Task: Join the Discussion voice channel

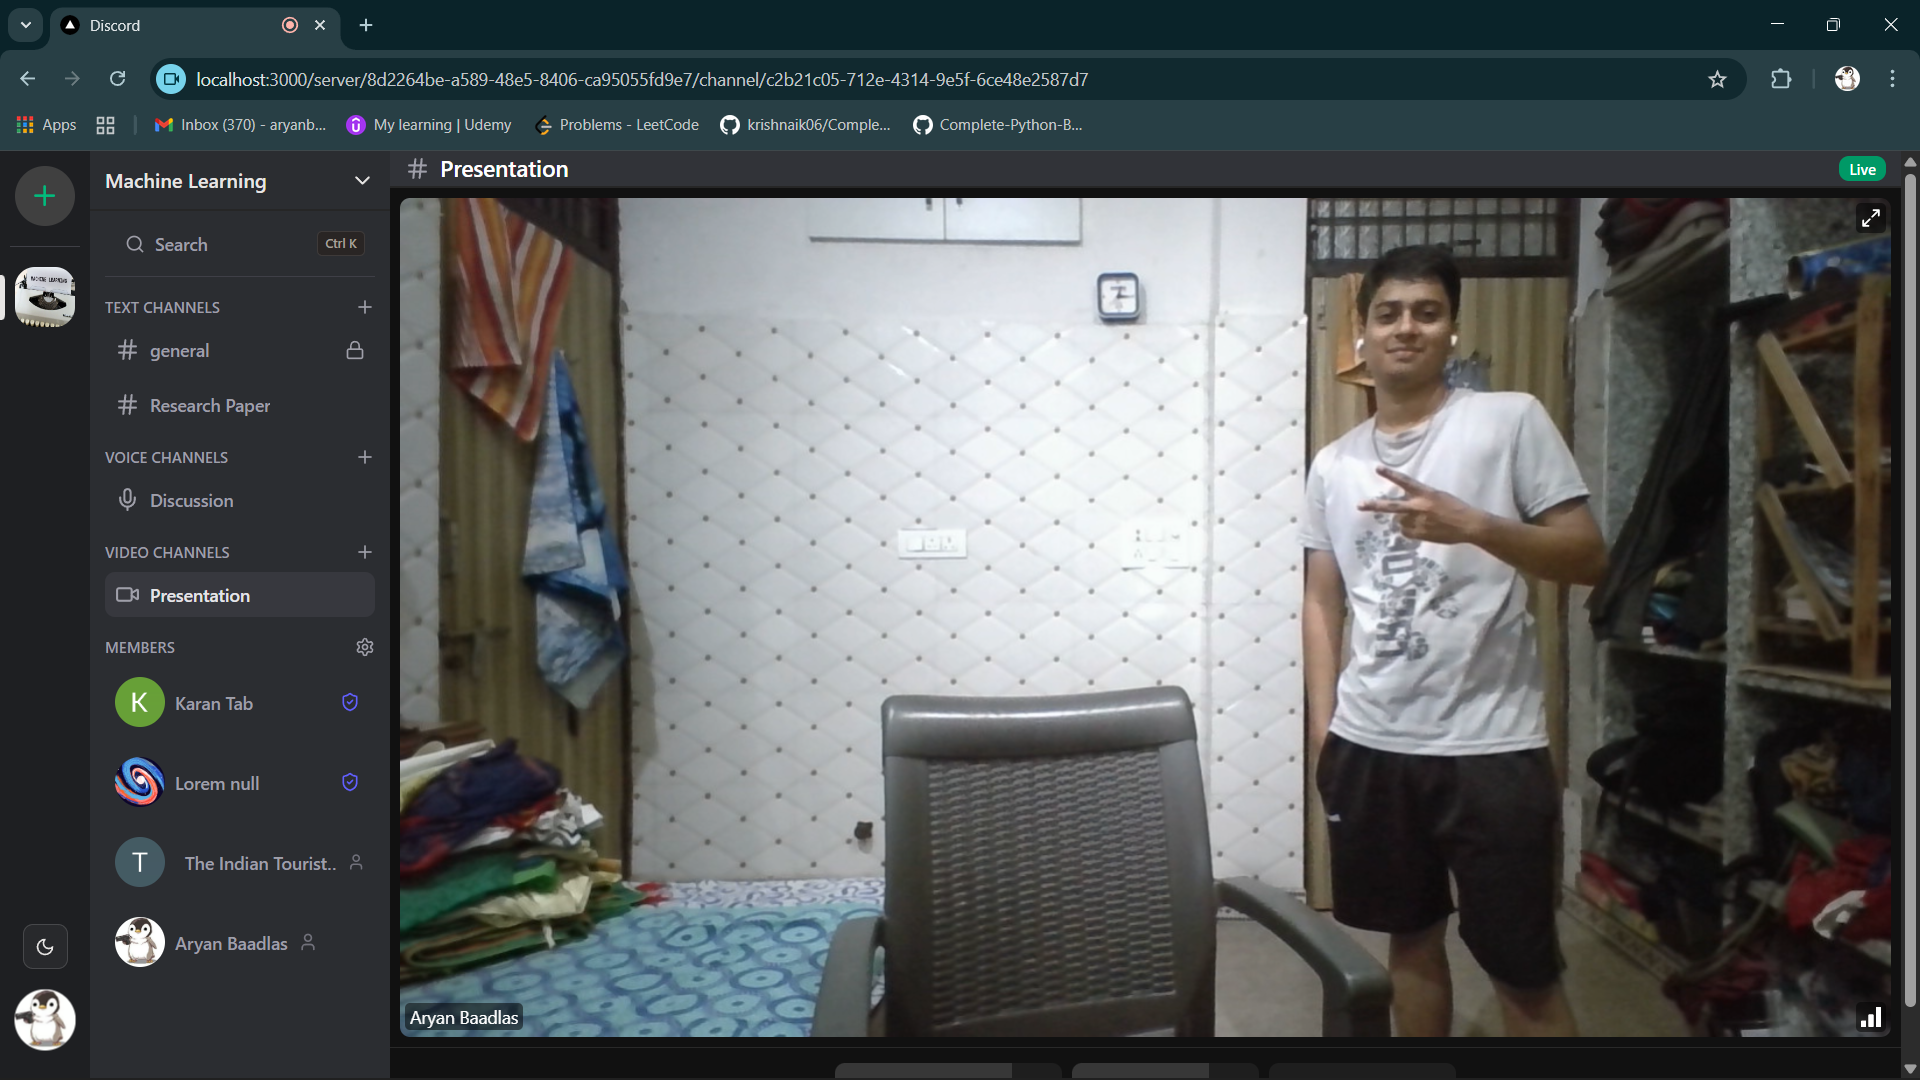Action: click(x=191, y=501)
